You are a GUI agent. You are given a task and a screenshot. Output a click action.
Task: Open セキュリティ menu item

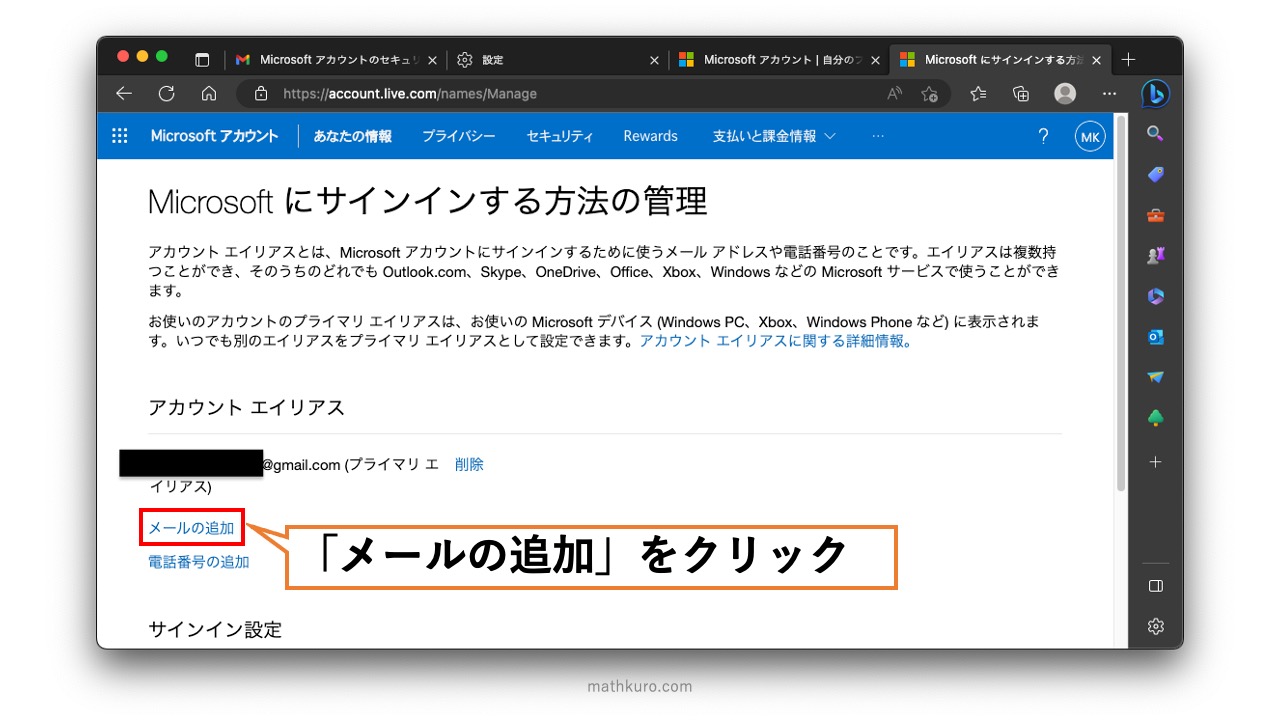click(x=560, y=136)
